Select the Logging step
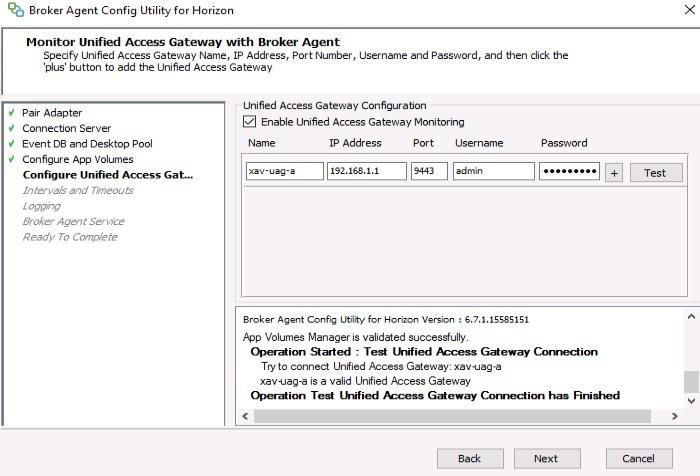Screen dimensions: 700x476 (x=42, y=206)
